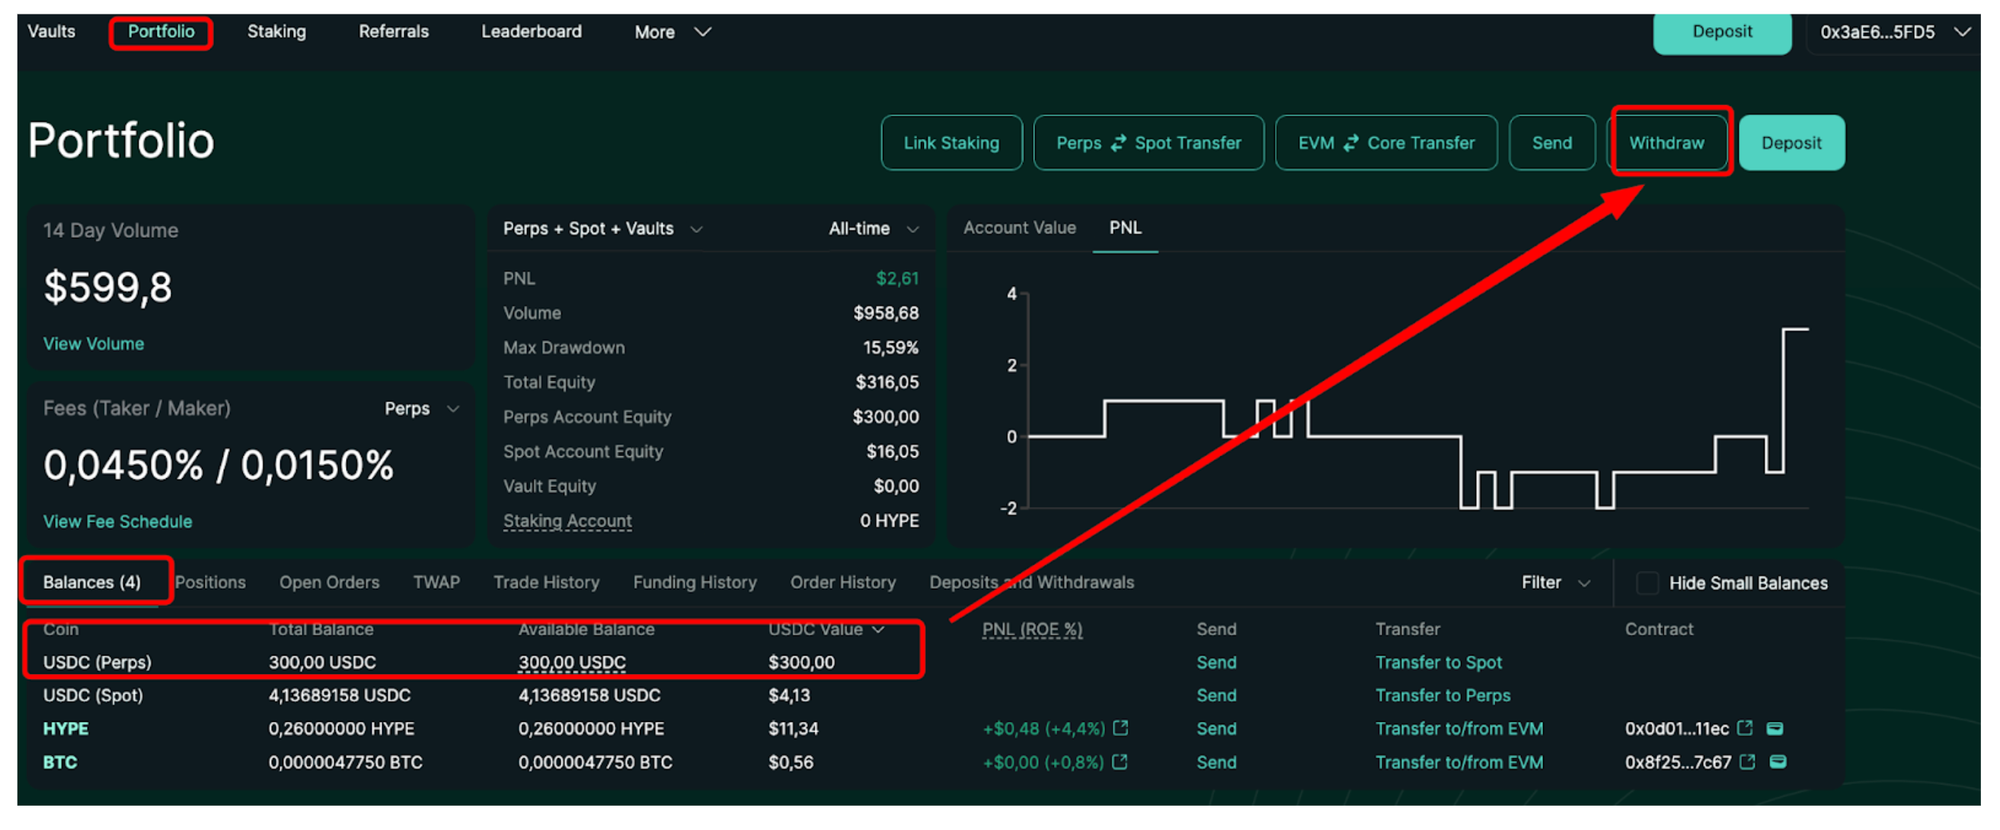The image size is (2000, 830).
Task: Click the Withdraw button
Action: tap(1666, 143)
